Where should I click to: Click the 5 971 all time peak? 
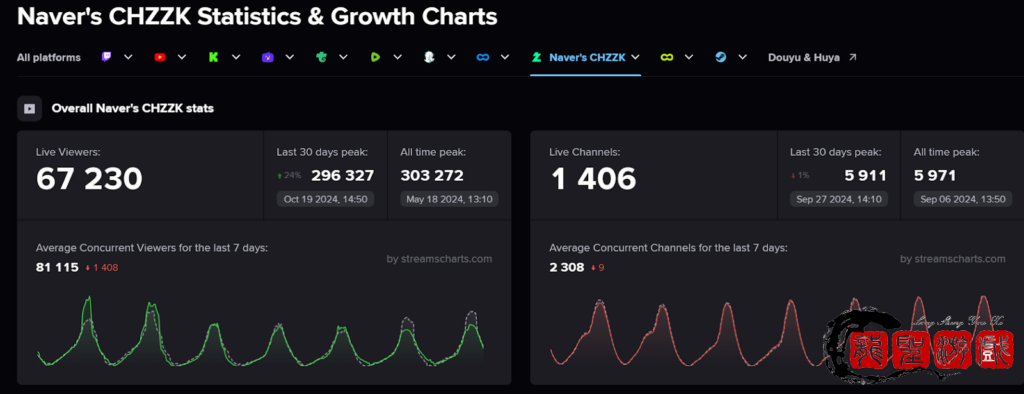click(x=935, y=176)
